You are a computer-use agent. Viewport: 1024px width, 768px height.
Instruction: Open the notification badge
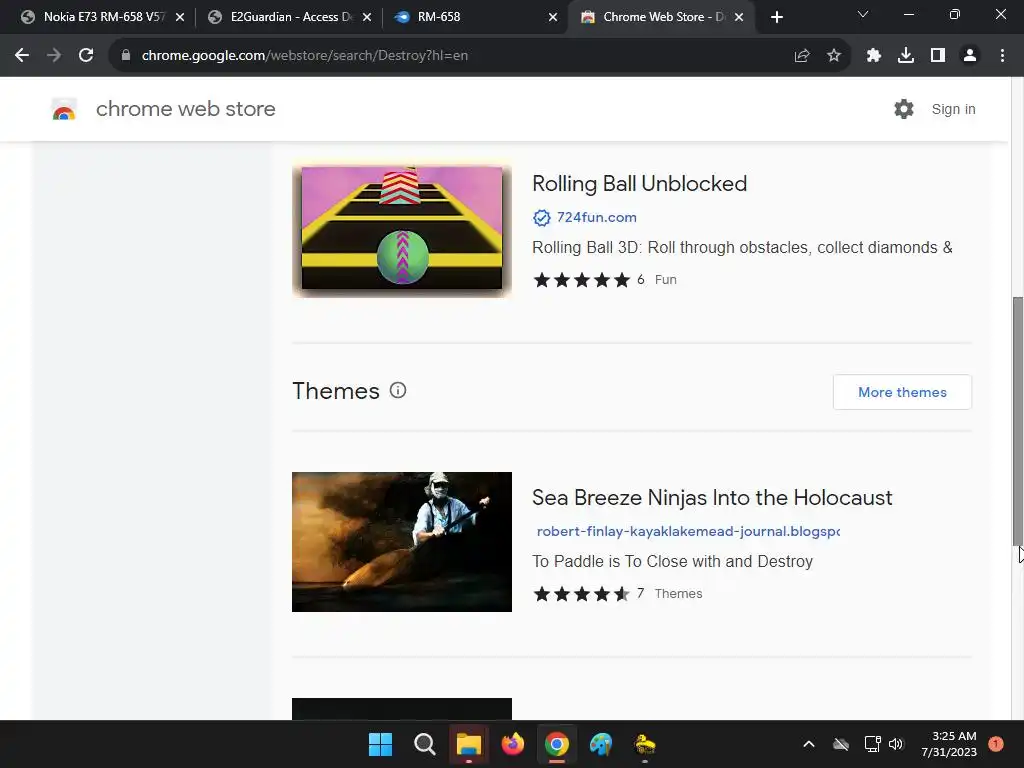click(996, 743)
